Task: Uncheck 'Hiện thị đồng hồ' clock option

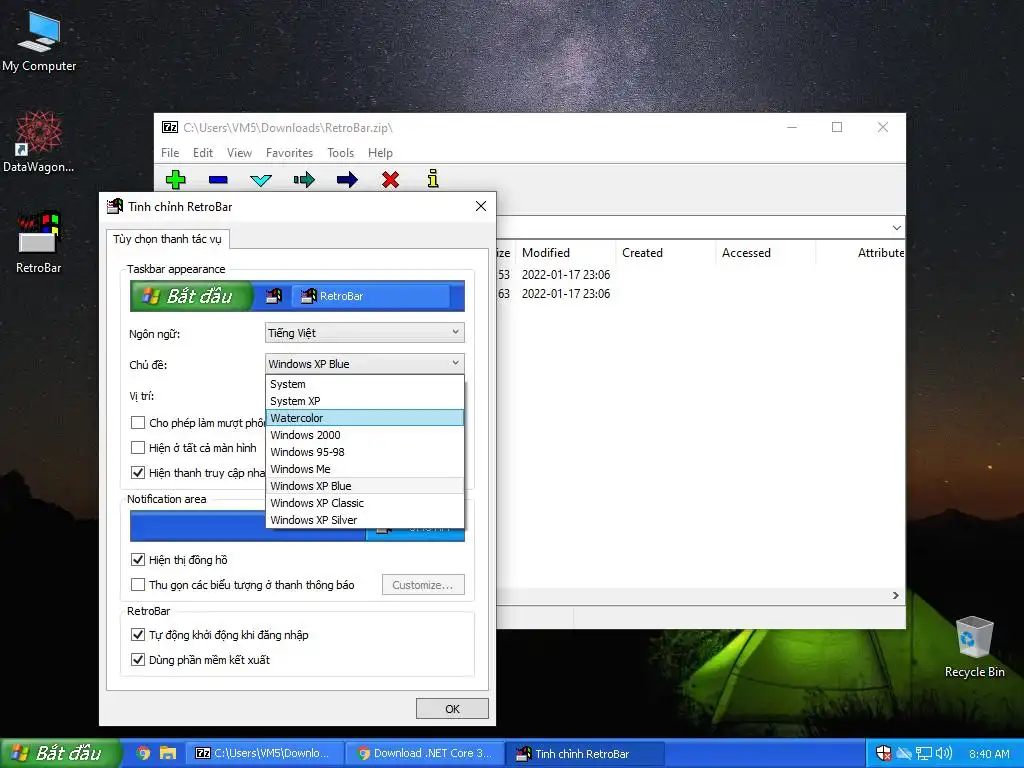Action: point(138,559)
